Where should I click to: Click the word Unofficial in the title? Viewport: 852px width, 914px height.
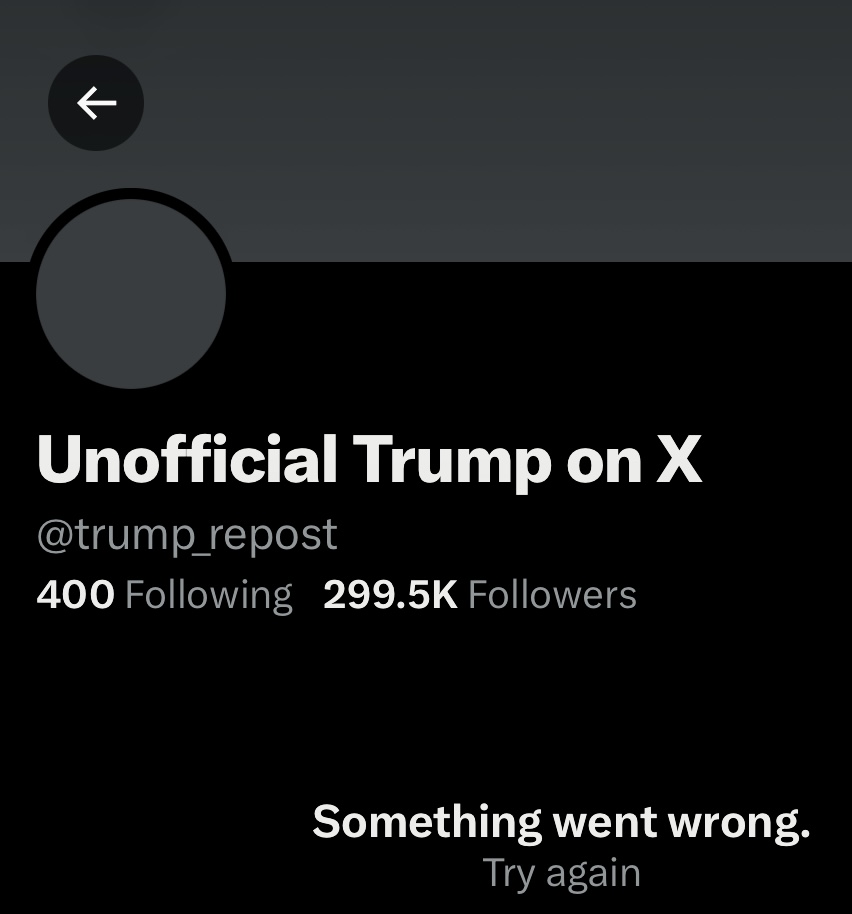coord(187,459)
